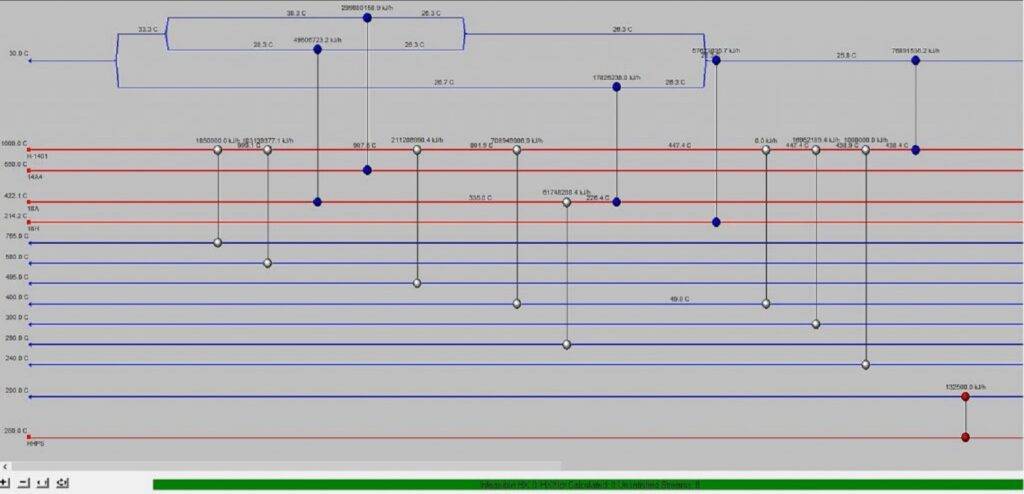
Task: Select blue cooler node on the 14A4 stream
Action: (367, 170)
